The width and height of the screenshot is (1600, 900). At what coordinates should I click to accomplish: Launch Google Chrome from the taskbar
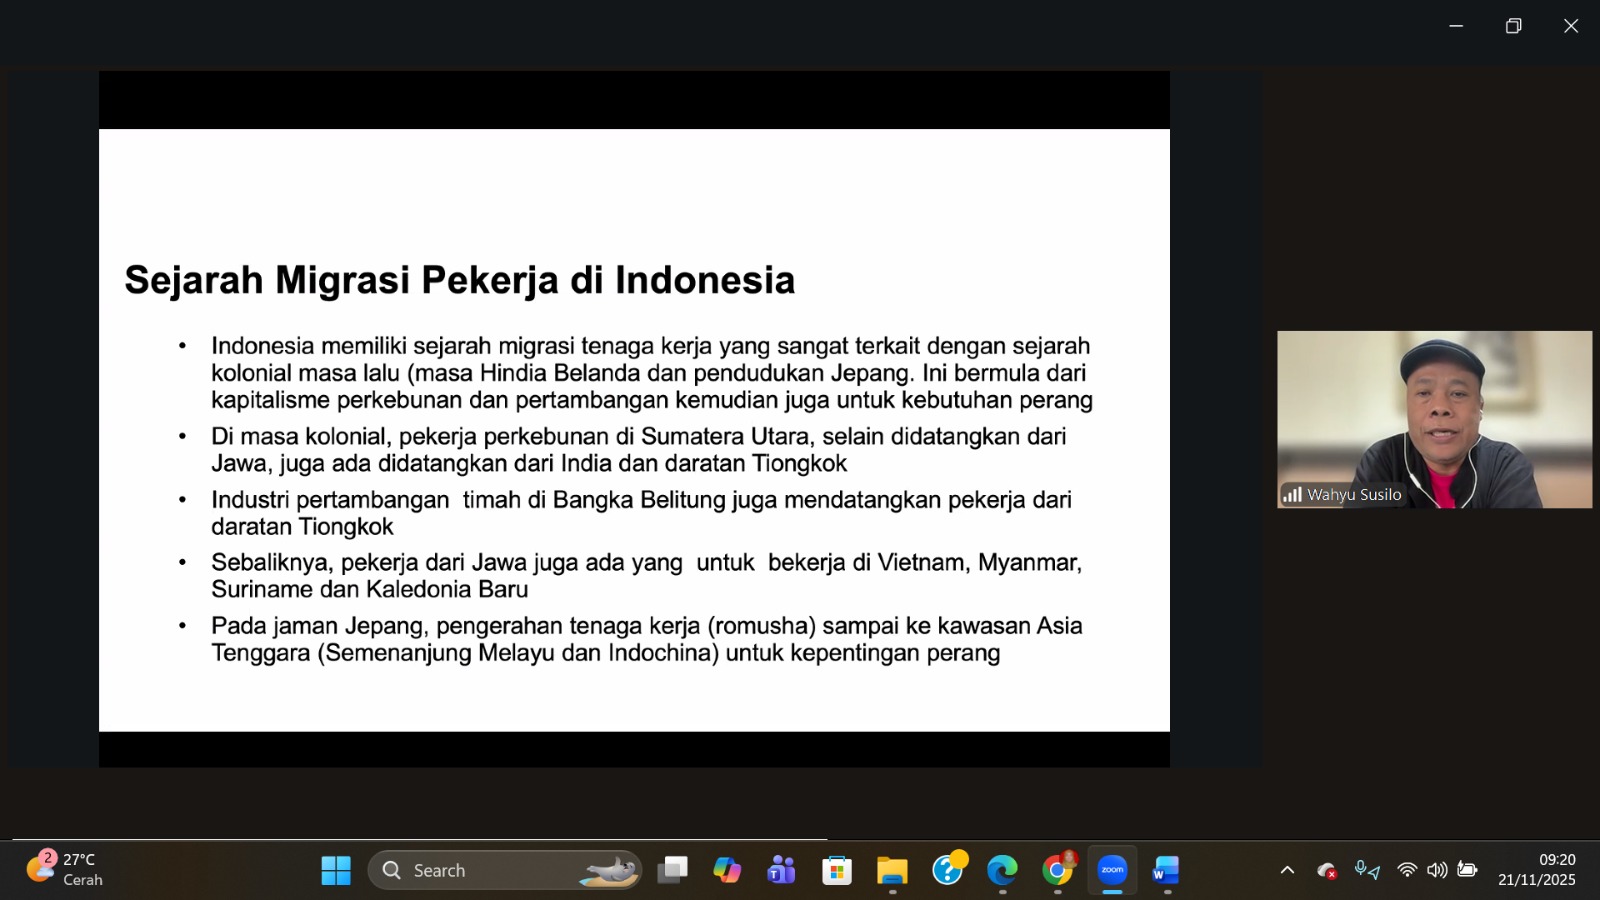pyautogui.click(x=1057, y=870)
